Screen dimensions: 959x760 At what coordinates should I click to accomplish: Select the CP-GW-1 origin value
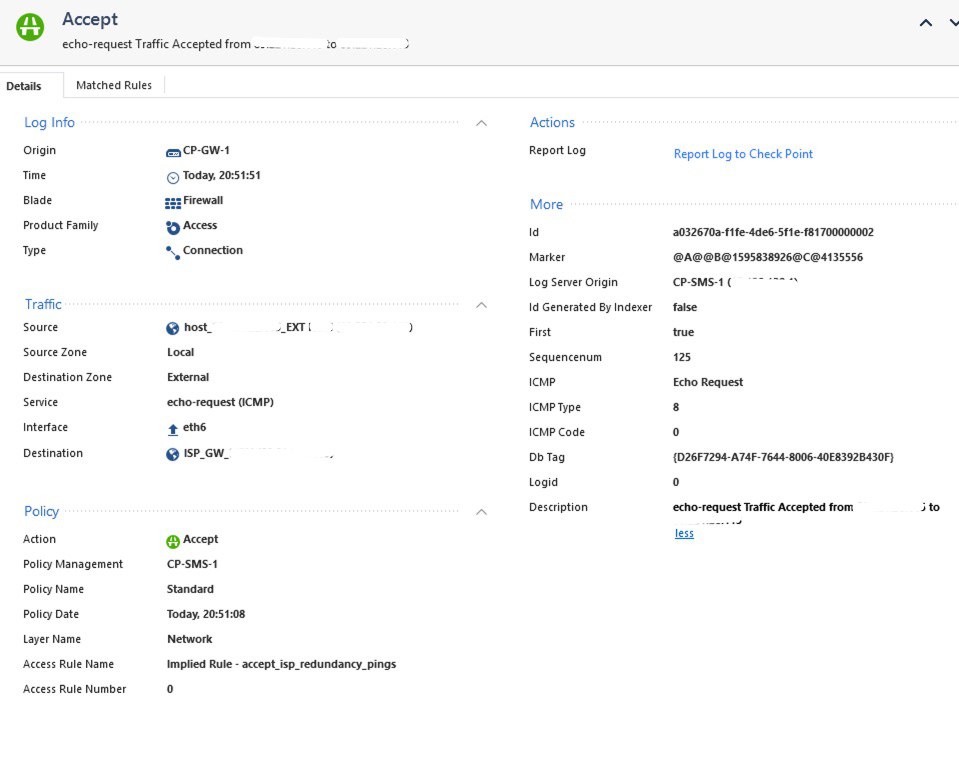coord(206,150)
